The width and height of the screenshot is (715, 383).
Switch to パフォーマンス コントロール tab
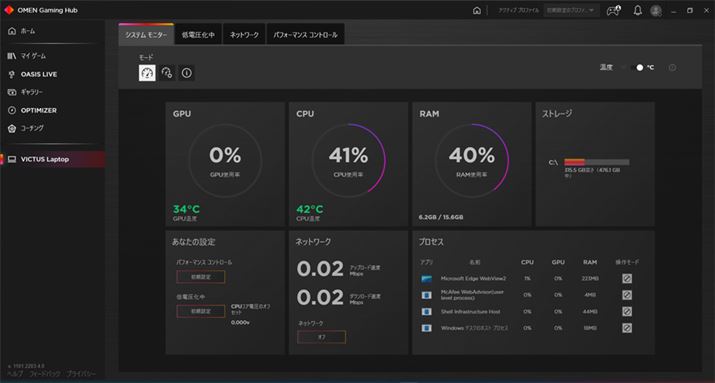(x=306, y=35)
